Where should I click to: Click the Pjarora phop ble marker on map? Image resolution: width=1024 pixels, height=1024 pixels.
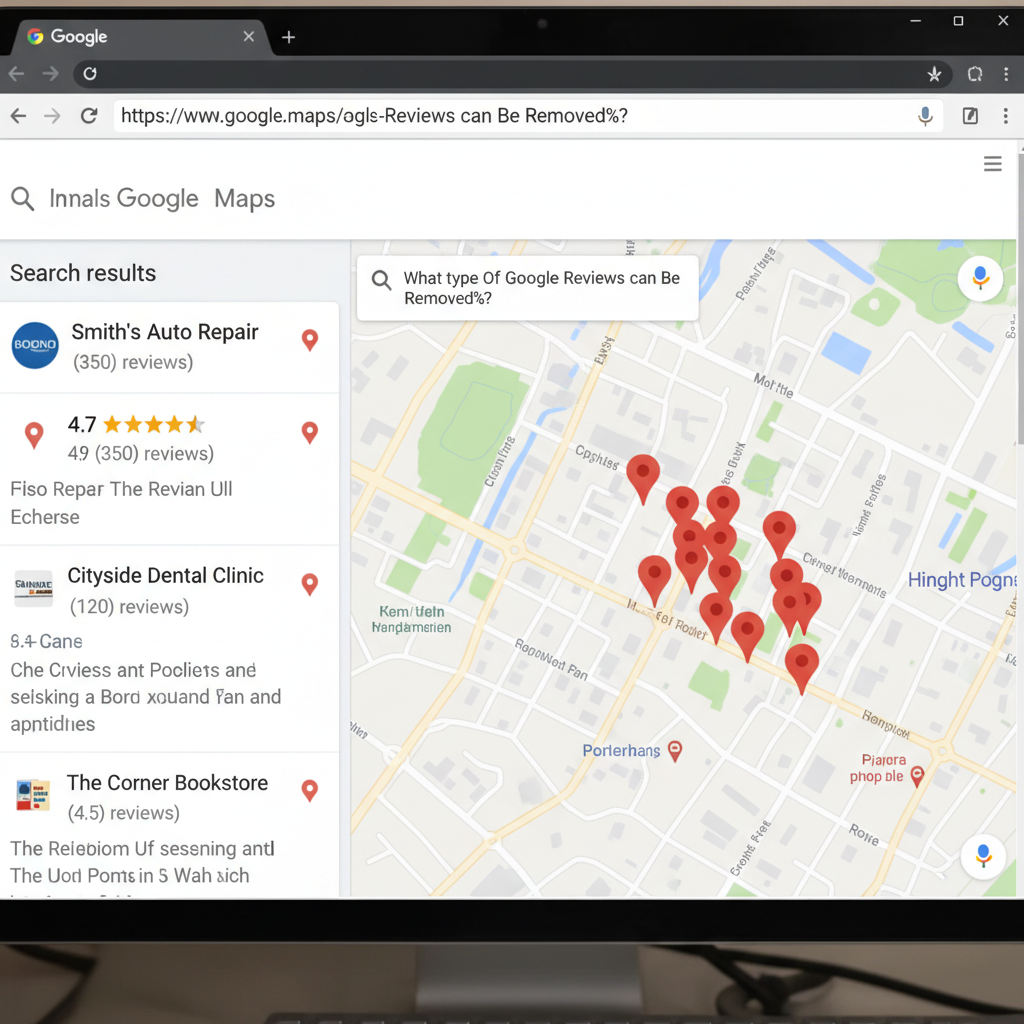tap(917, 776)
